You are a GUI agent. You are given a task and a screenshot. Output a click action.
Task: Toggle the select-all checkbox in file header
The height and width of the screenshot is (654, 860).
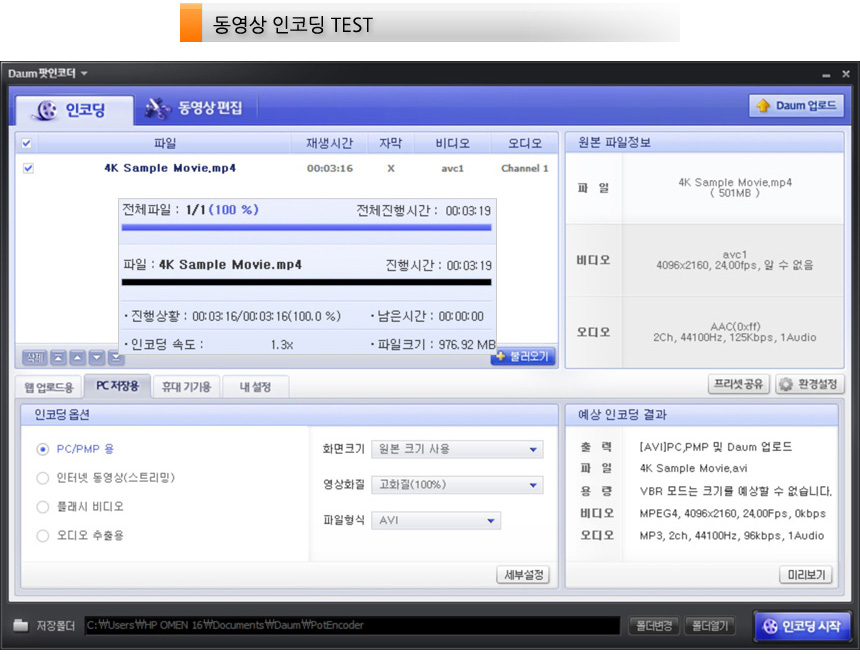[27, 143]
